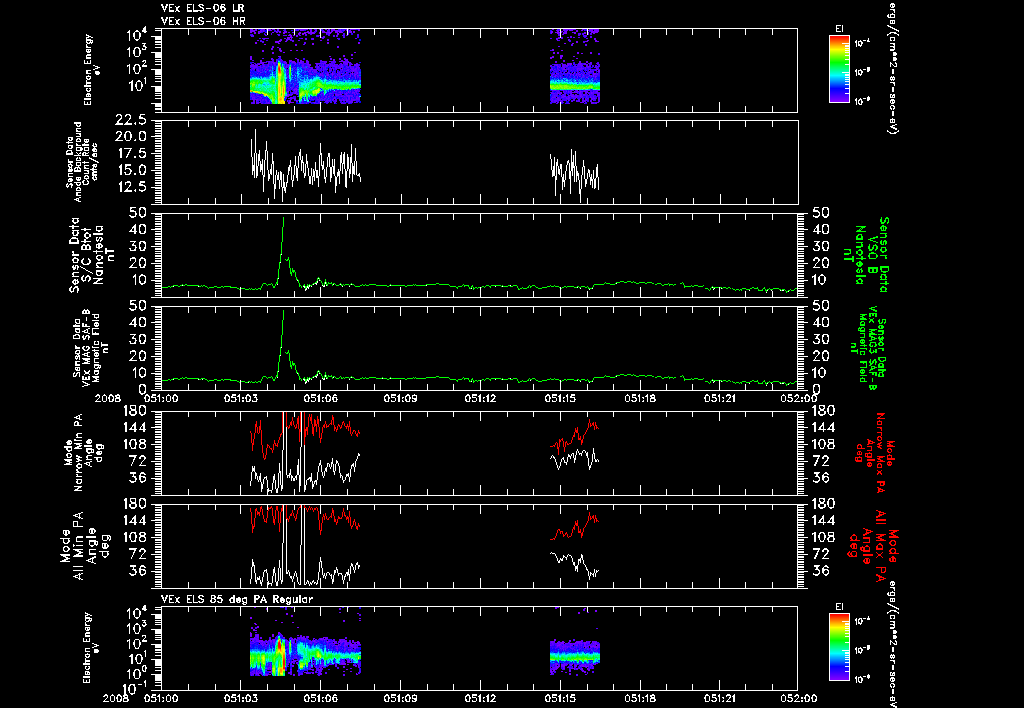Screen dimensions: 1024x708
Task: Click the 'EI' label above top color bar
Action: pos(839,29)
